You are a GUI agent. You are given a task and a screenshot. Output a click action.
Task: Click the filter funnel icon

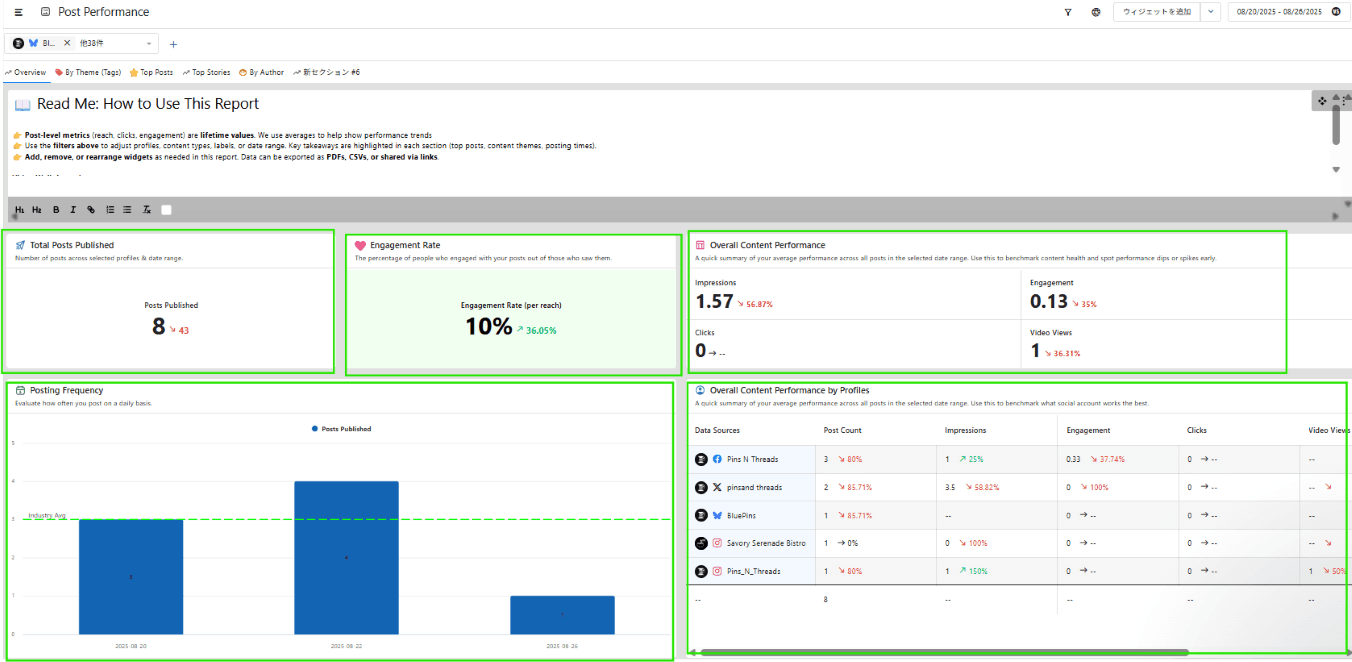1068,12
